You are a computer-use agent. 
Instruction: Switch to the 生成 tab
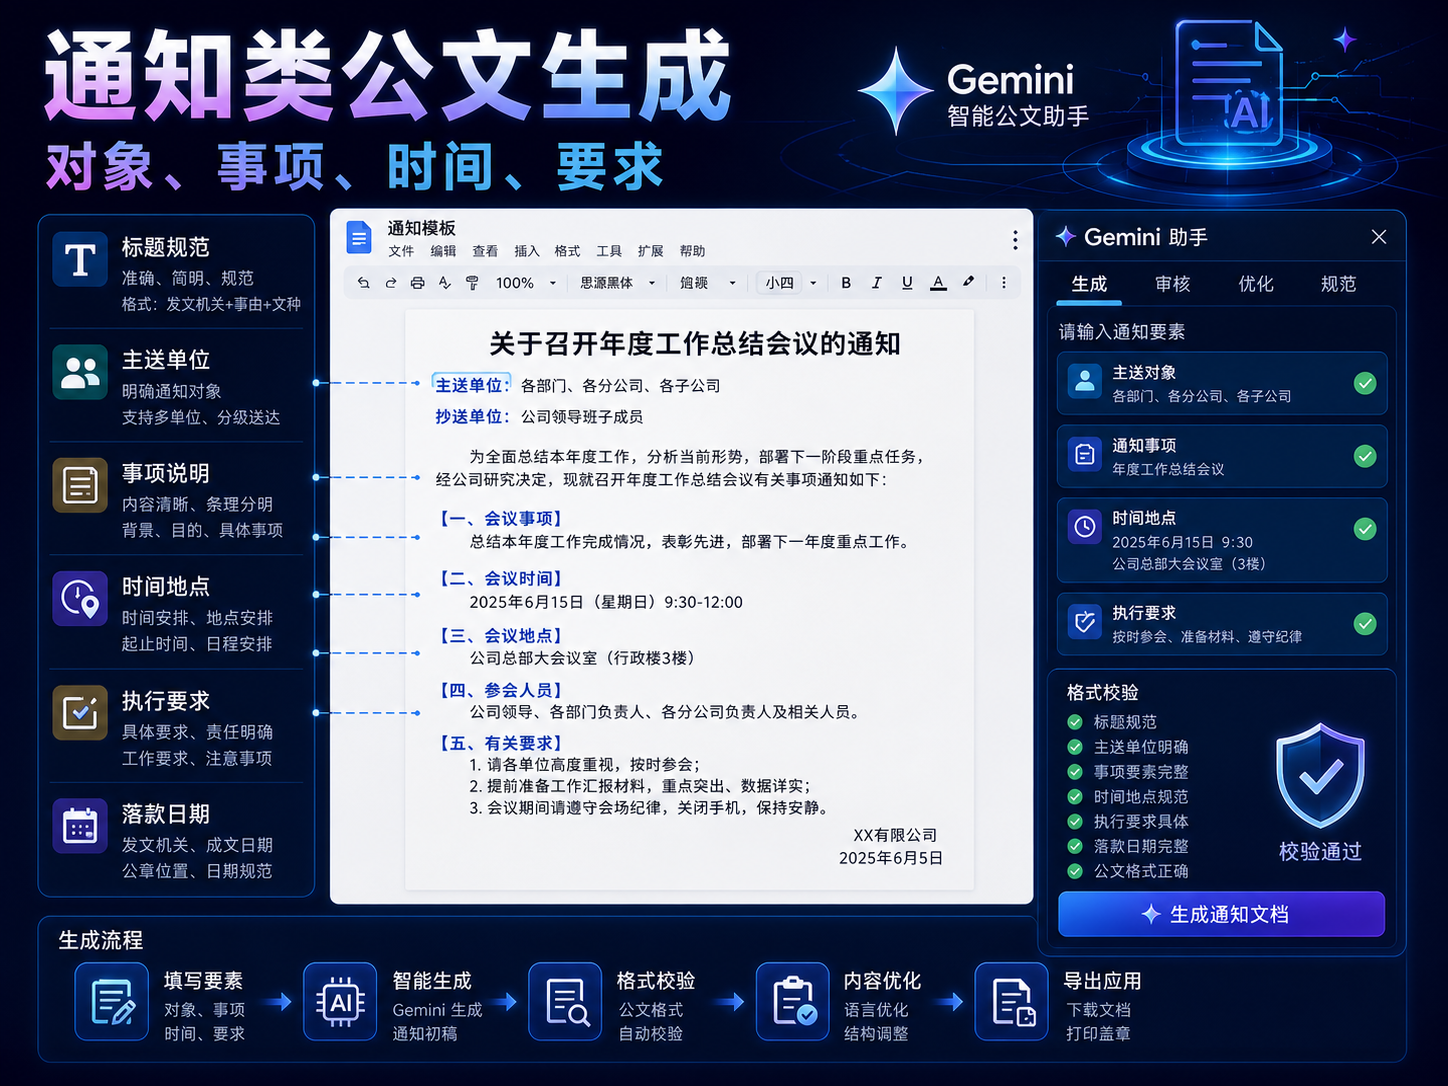1089,284
